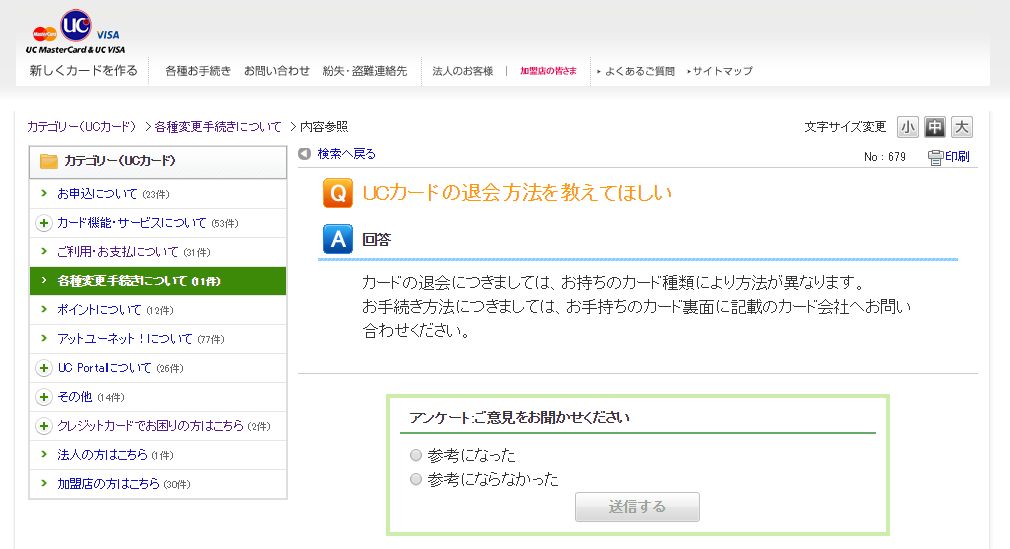Open お問い合わせ menu item

(276, 71)
